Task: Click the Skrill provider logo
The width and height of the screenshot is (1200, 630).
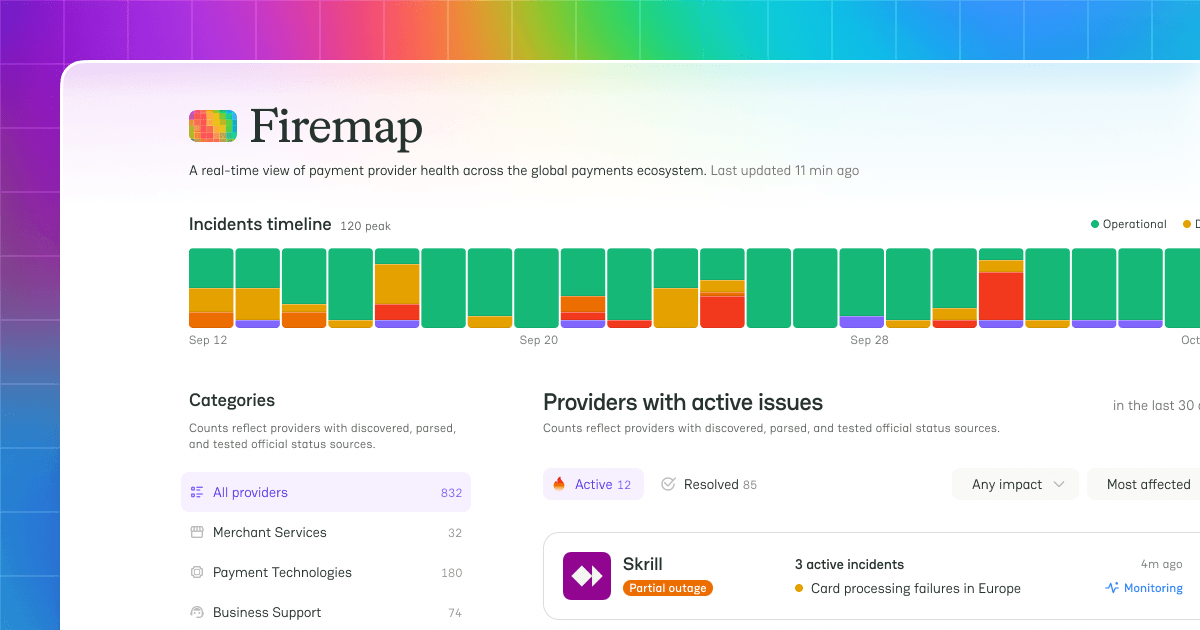Action: click(x=587, y=576)
